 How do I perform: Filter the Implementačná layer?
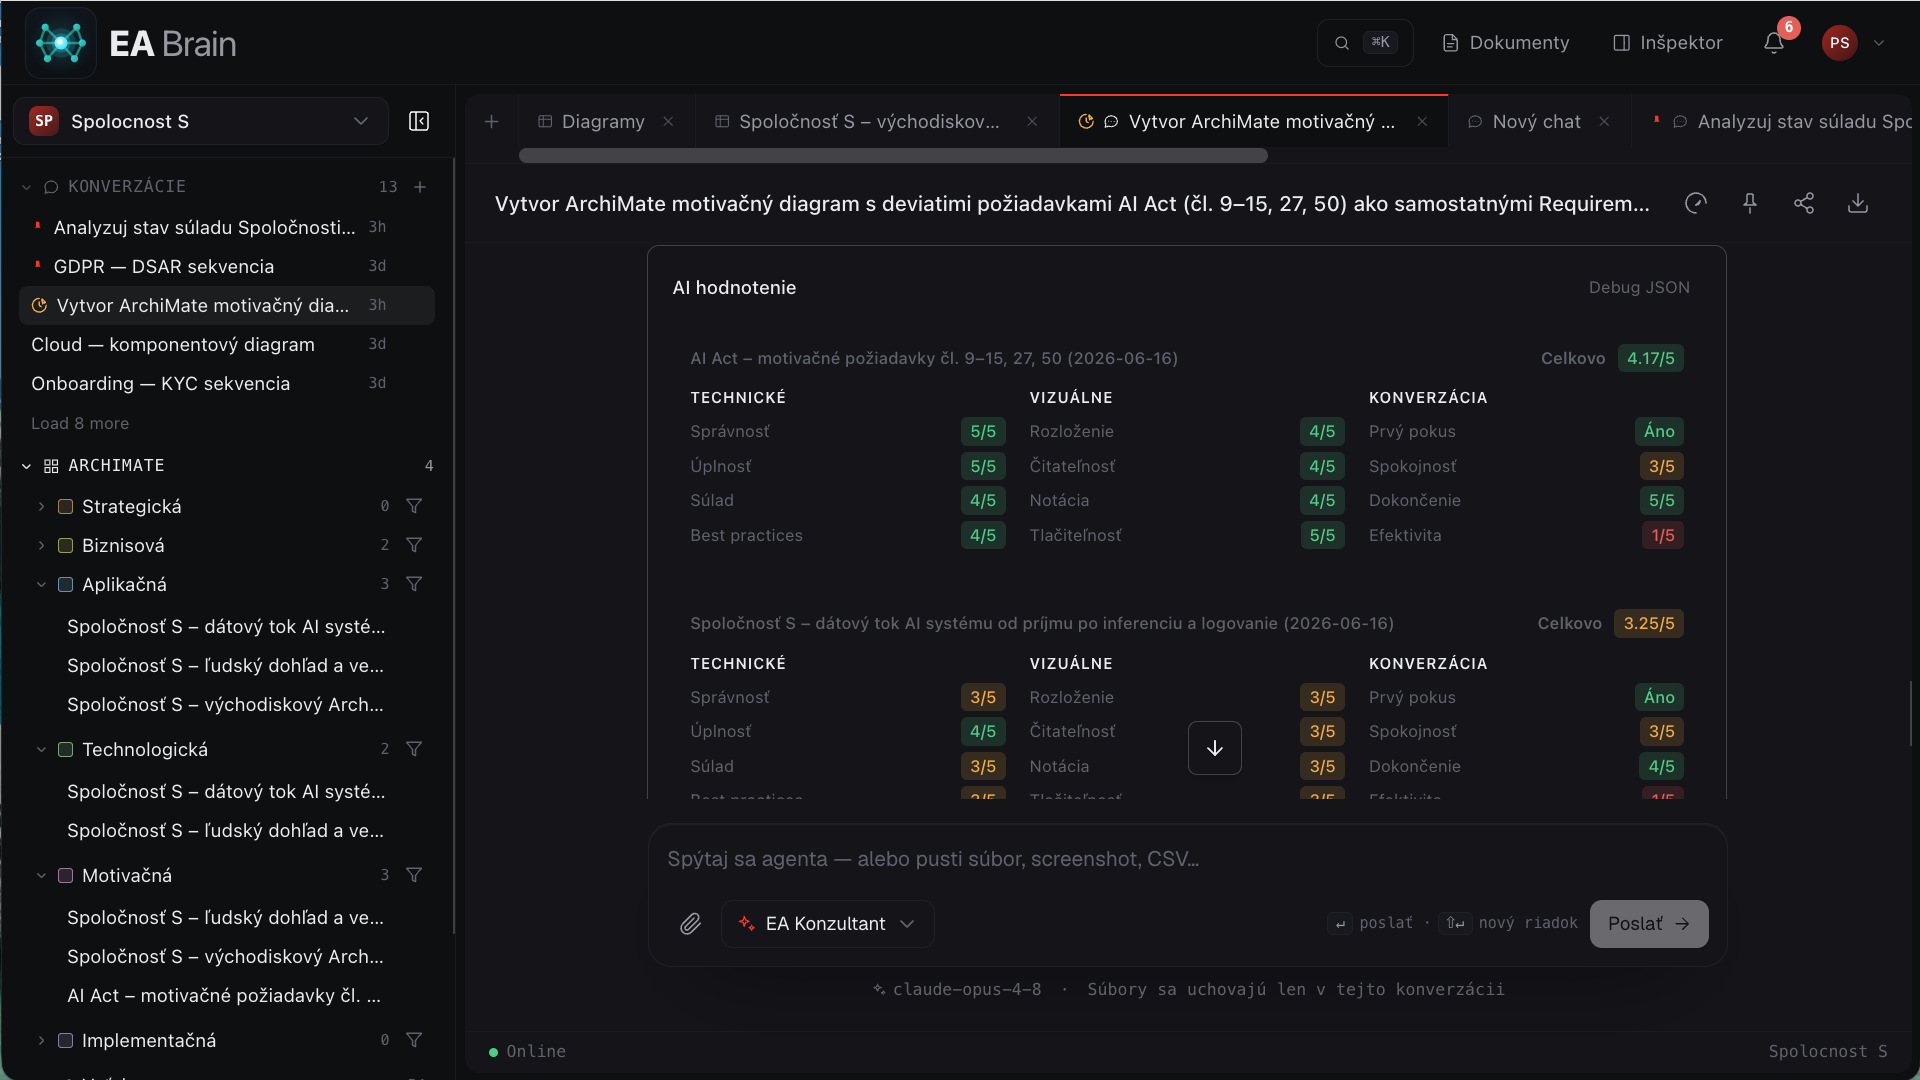(414, 1040)
